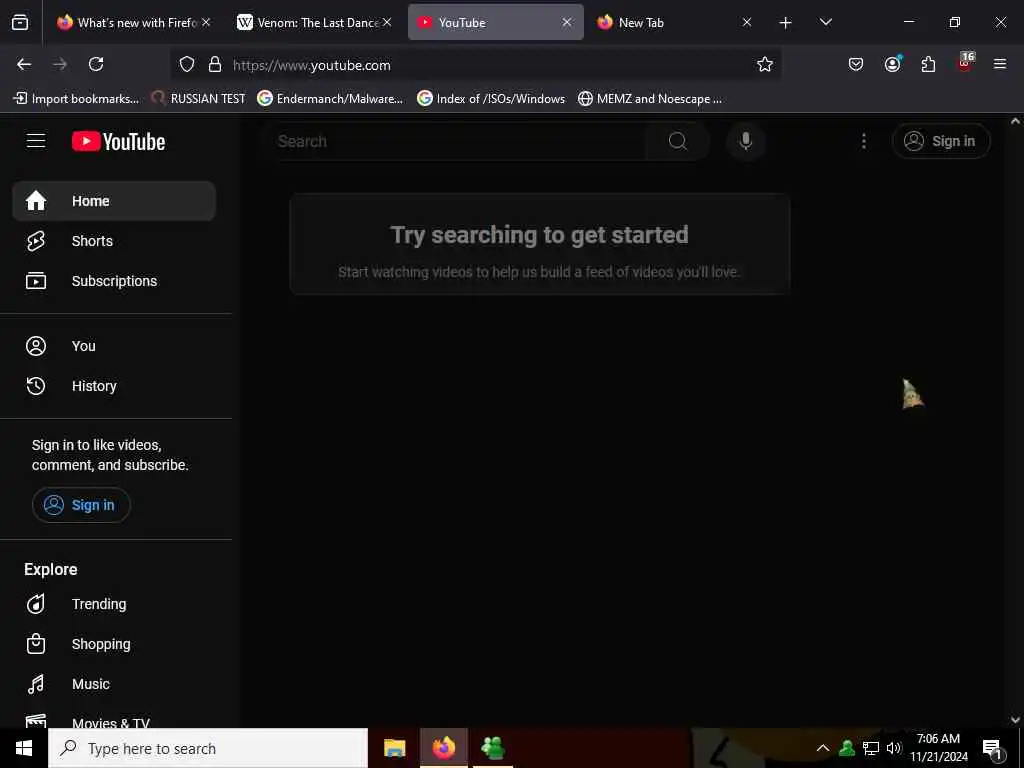Click taskbar Type here to search box
The height and width of the screenshot is (768, 1024).
coord(208,748)
